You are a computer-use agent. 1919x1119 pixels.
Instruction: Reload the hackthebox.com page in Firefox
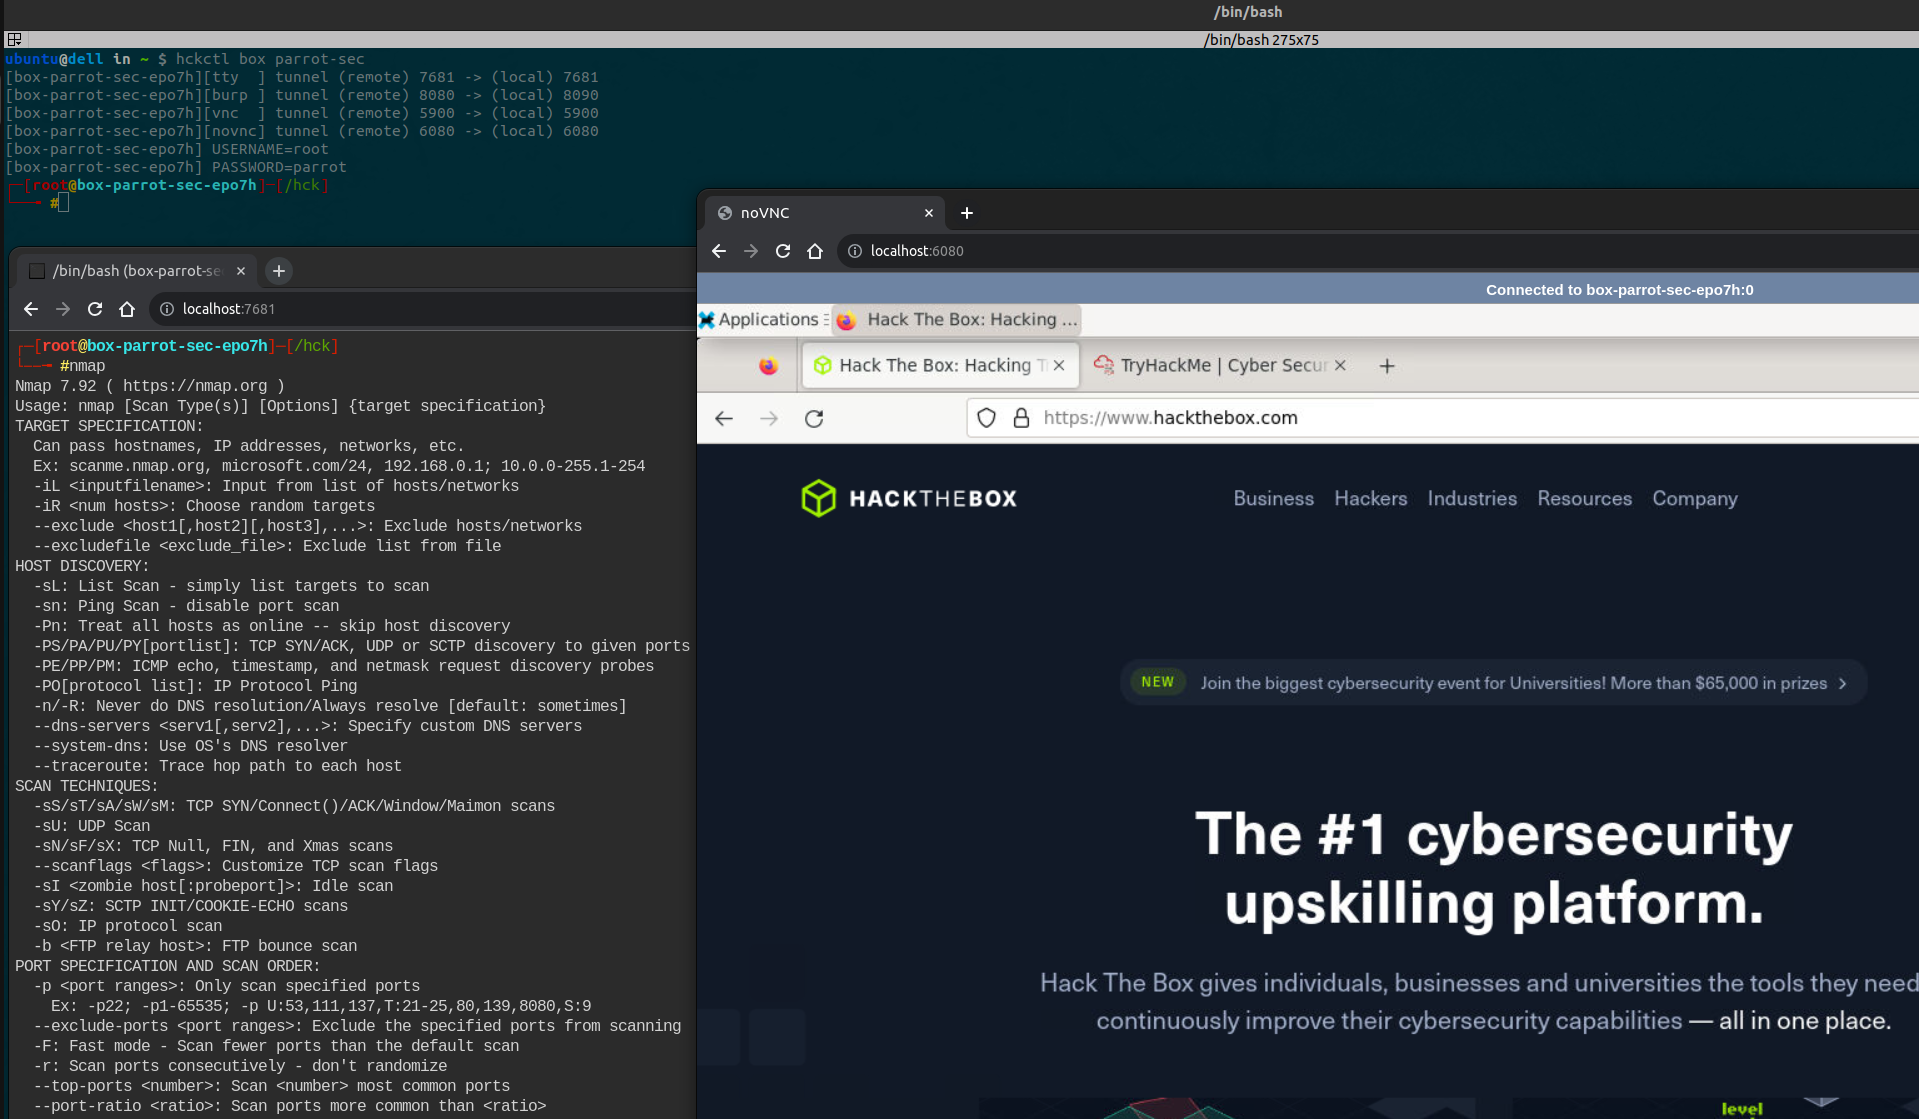tap(814, 418)
